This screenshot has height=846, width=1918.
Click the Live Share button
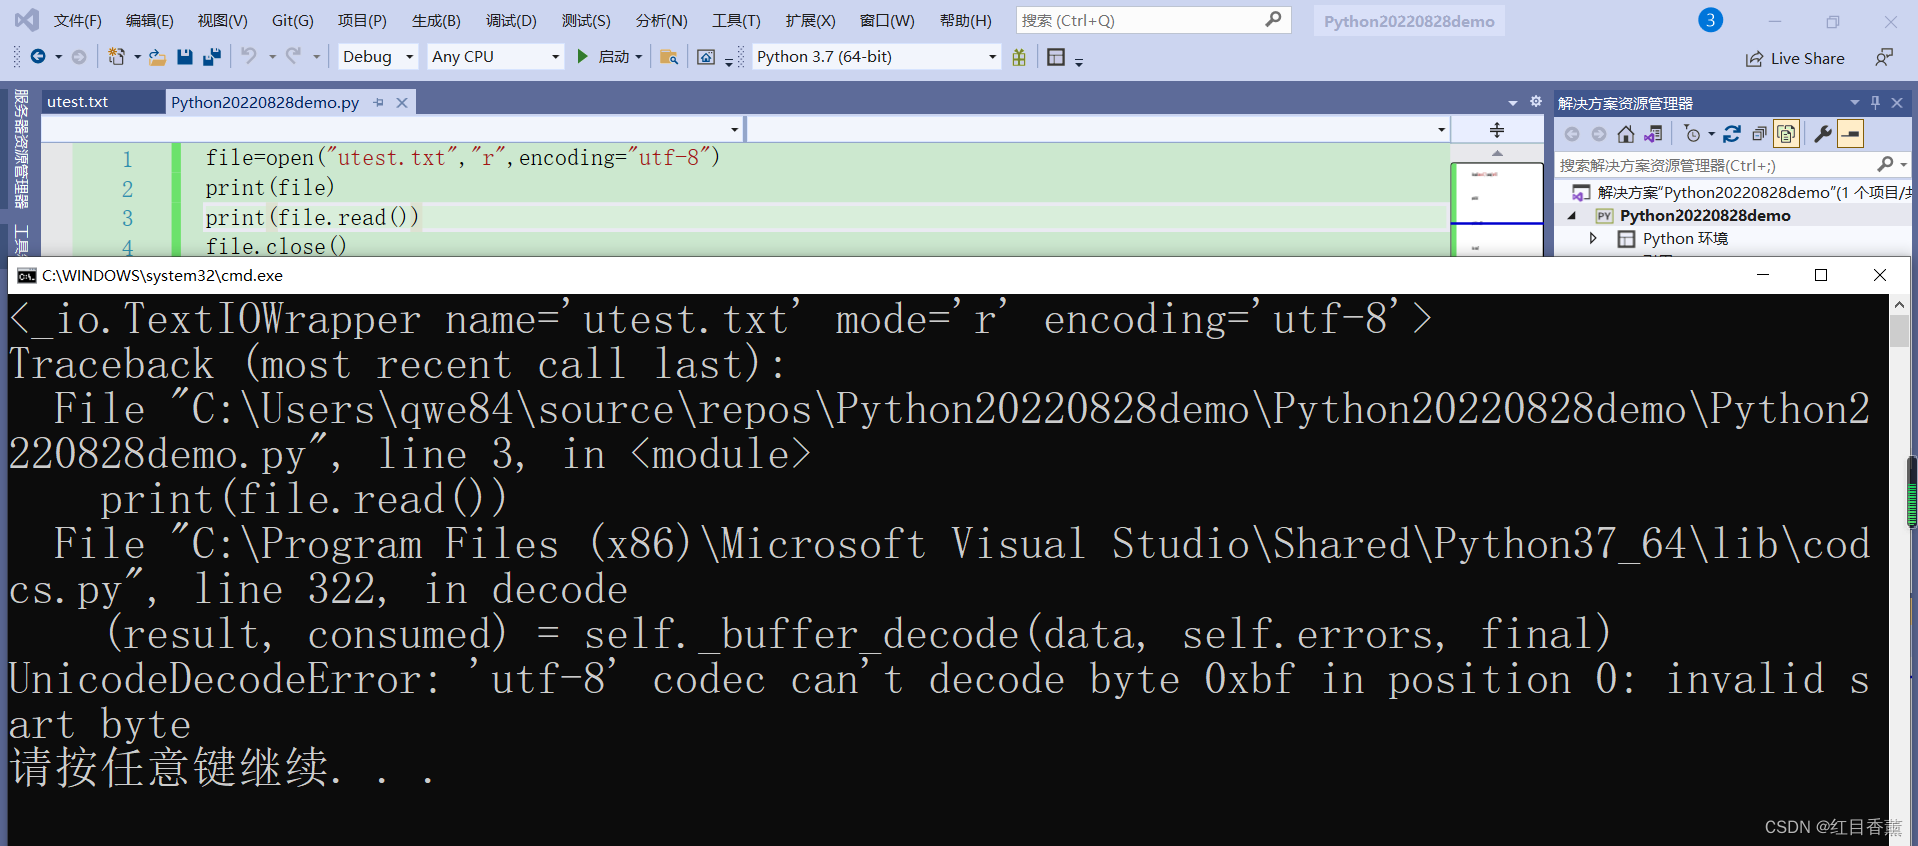tap(1795, 58)
